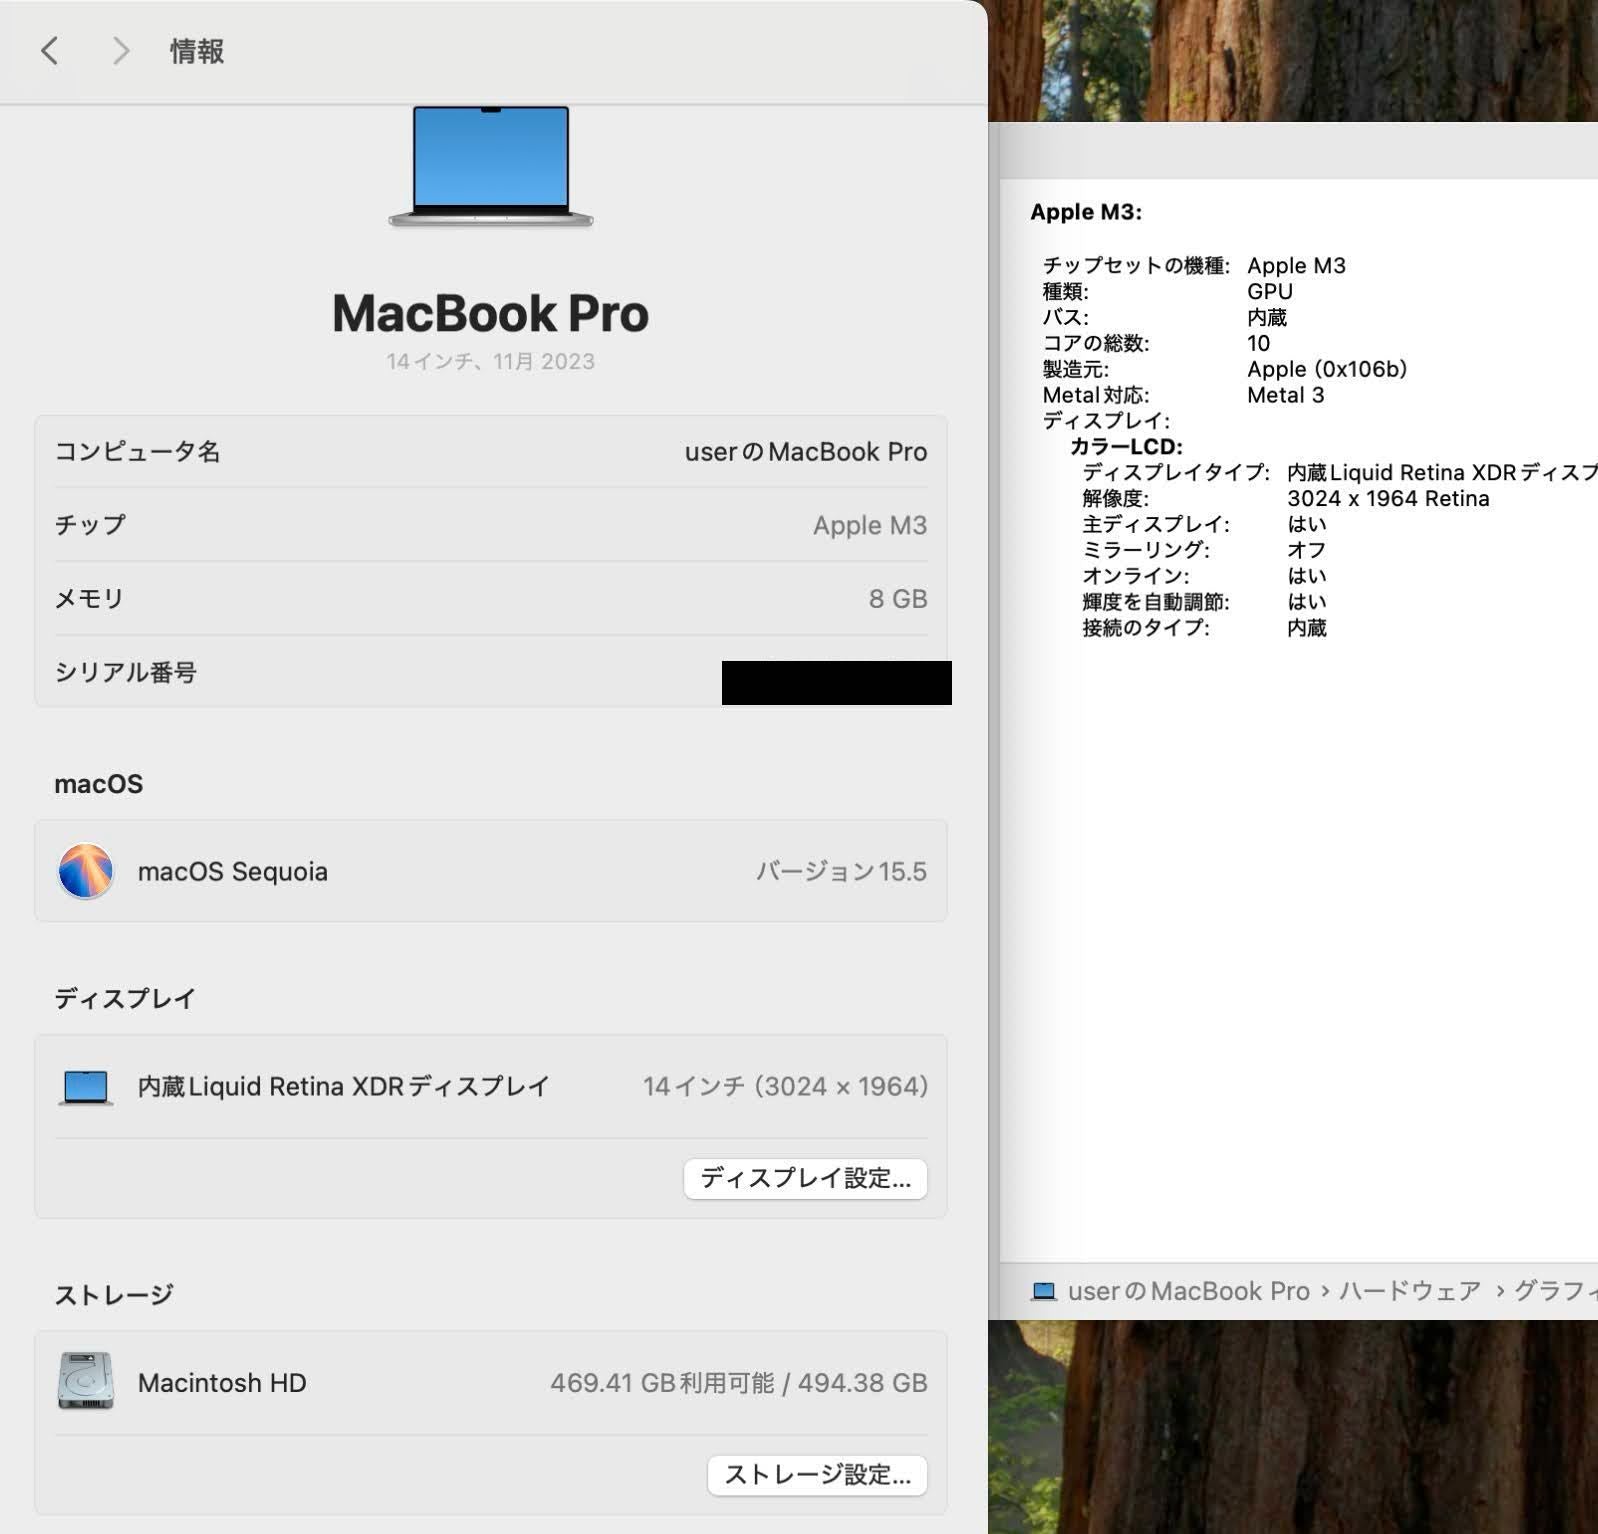Select userのMacBook Pro in the path bar

(x=1188, y=1291)
